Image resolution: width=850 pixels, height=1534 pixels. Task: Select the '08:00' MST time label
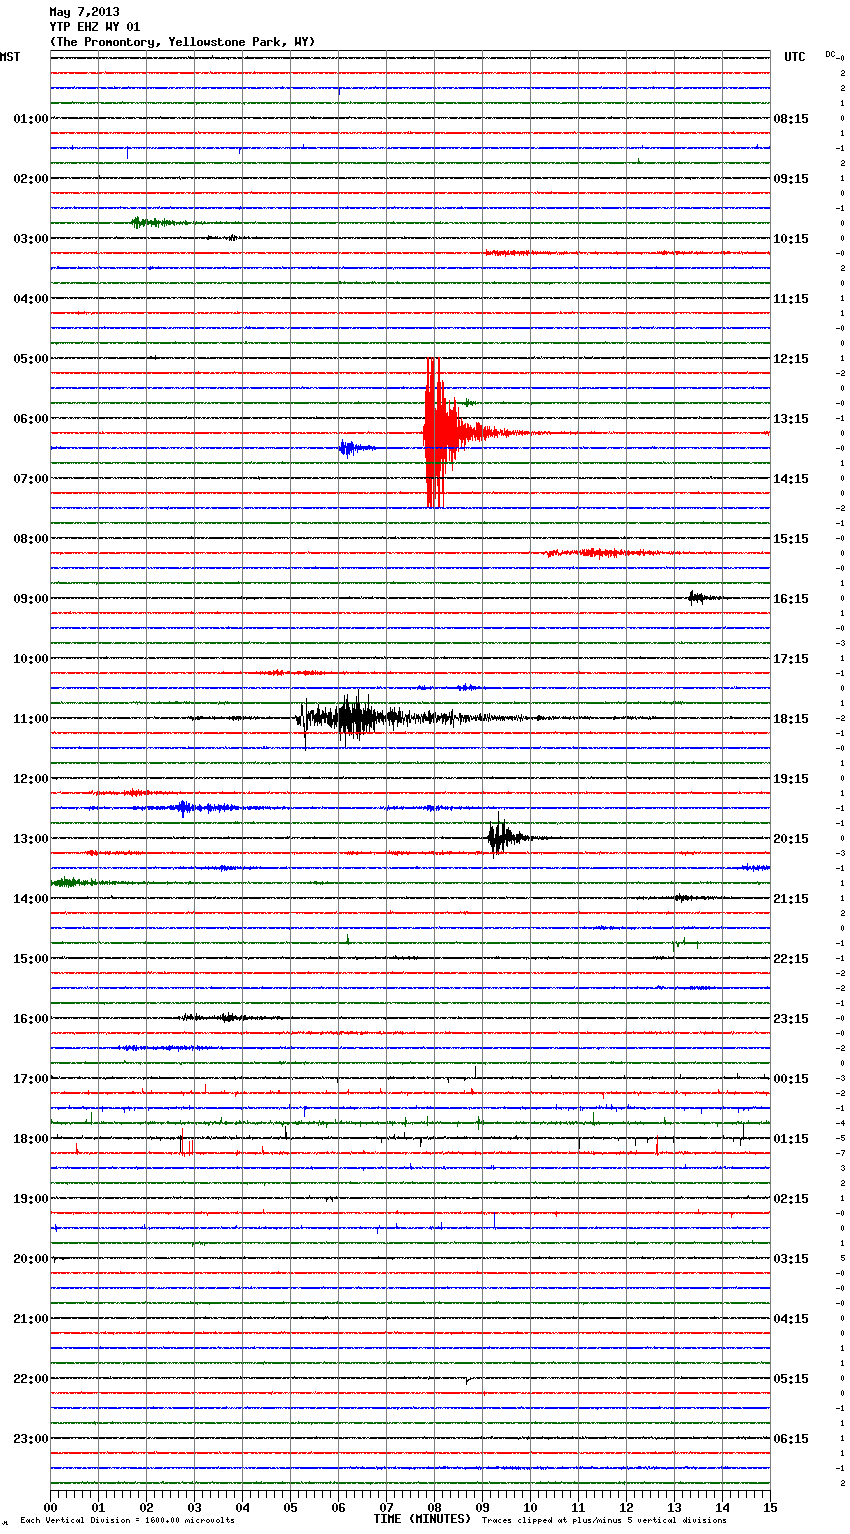click(x=30, y=539)
